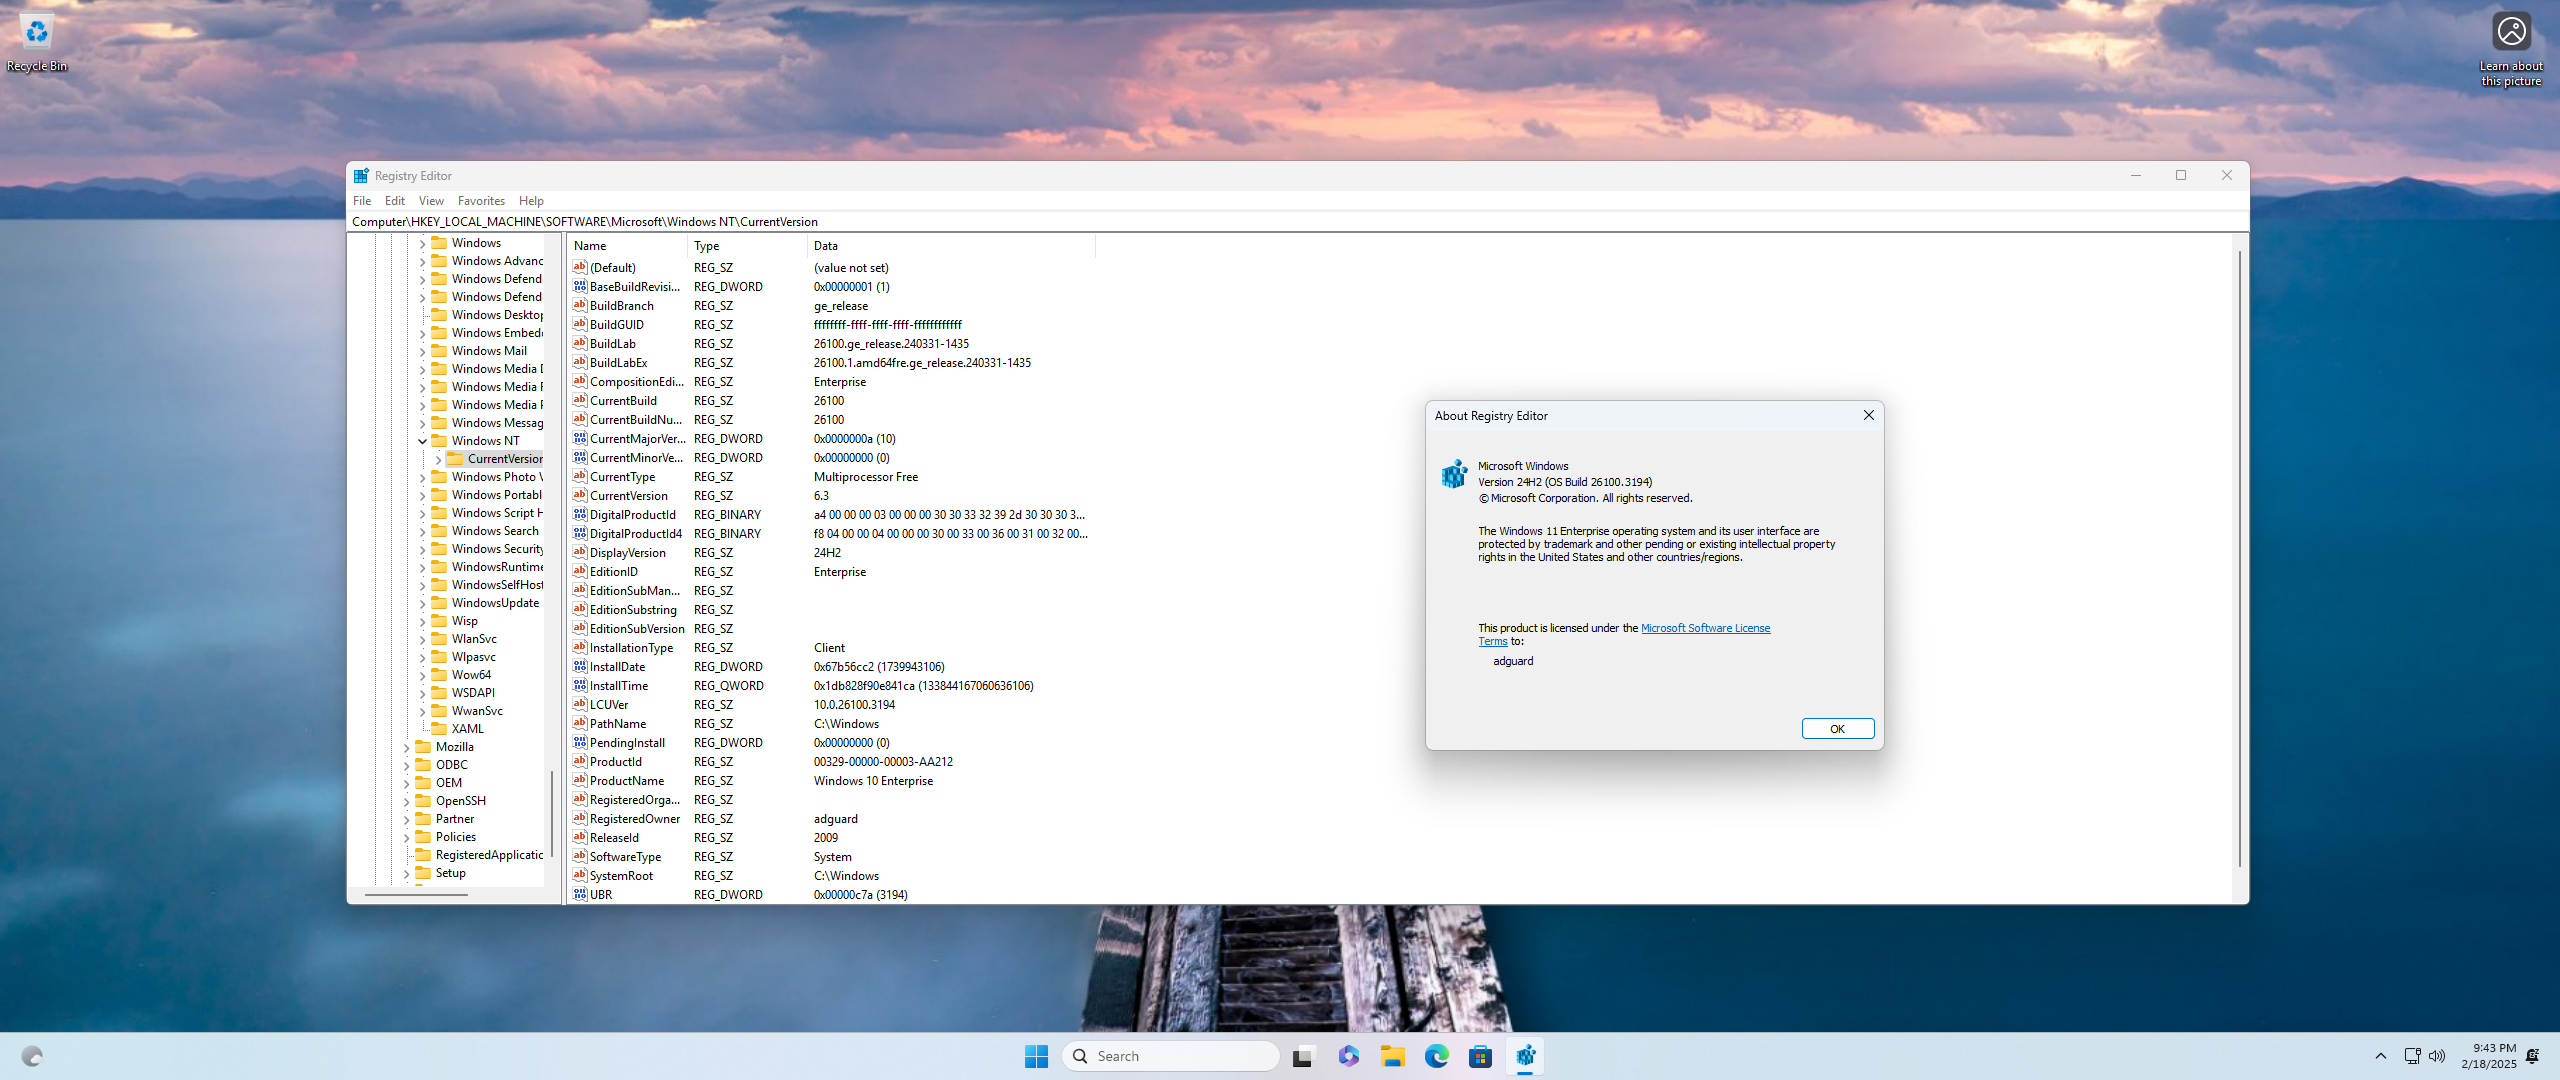Sort values by the Name column header
2560x1080 pixels.
627,246
